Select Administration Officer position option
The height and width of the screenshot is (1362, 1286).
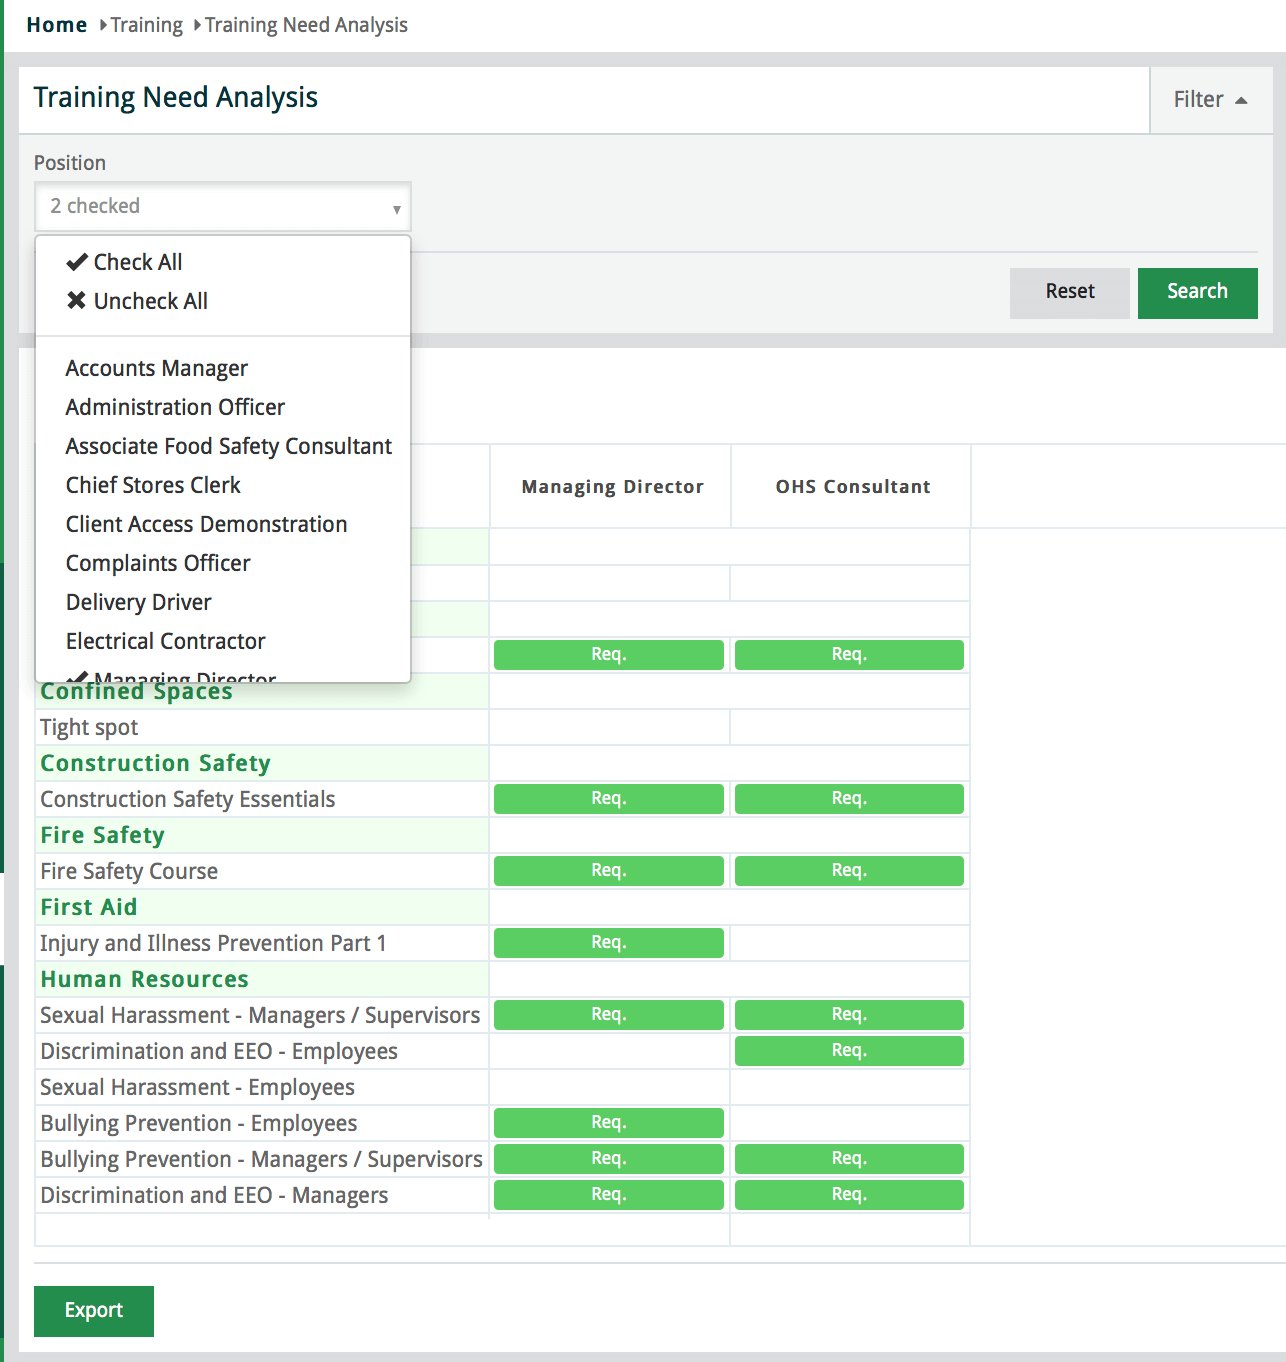point(175,408)
